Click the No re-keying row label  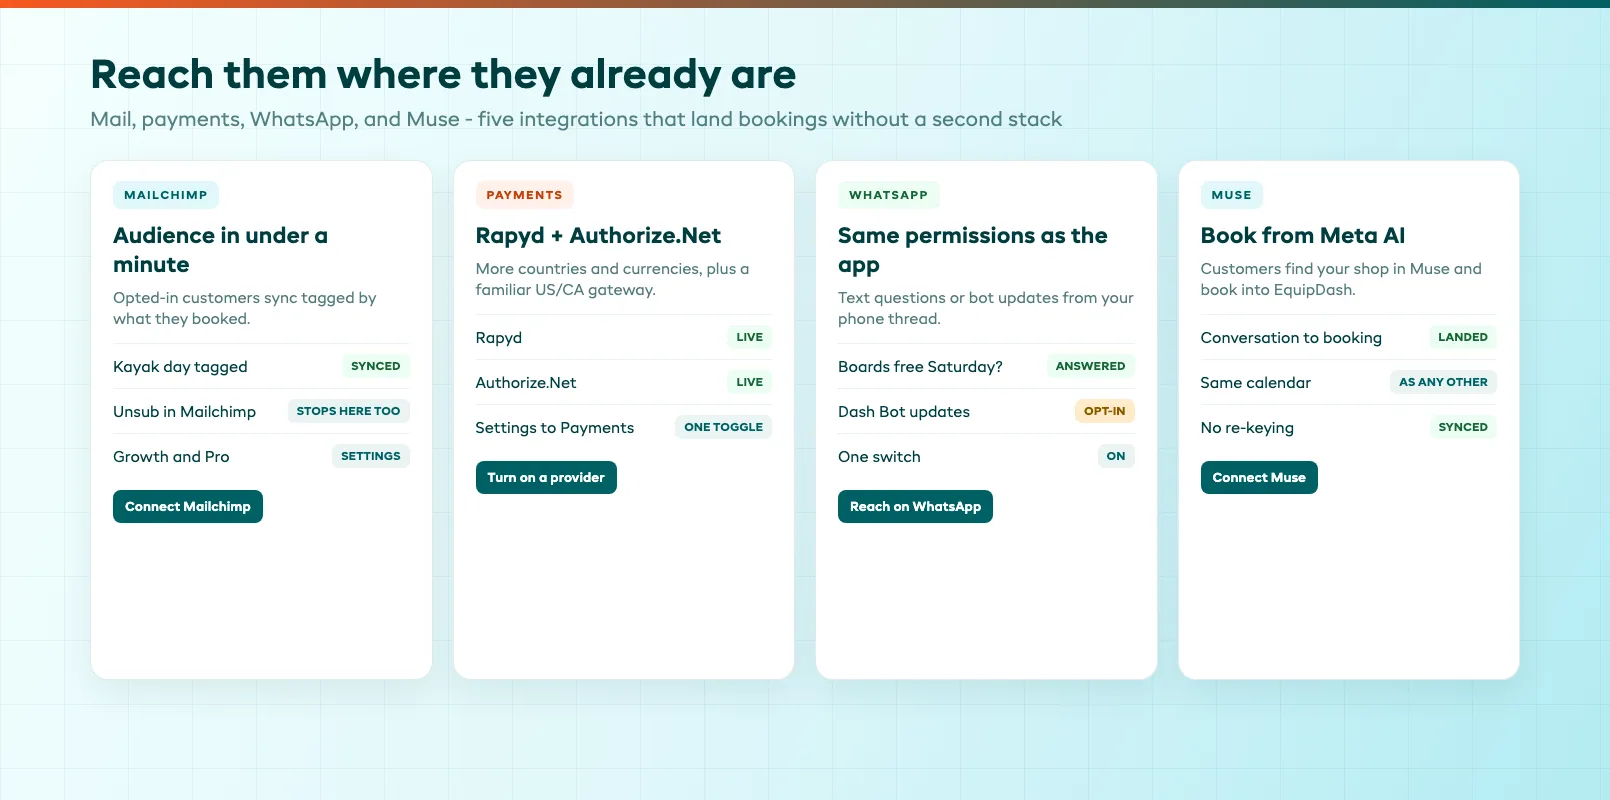click(1247, 428)
